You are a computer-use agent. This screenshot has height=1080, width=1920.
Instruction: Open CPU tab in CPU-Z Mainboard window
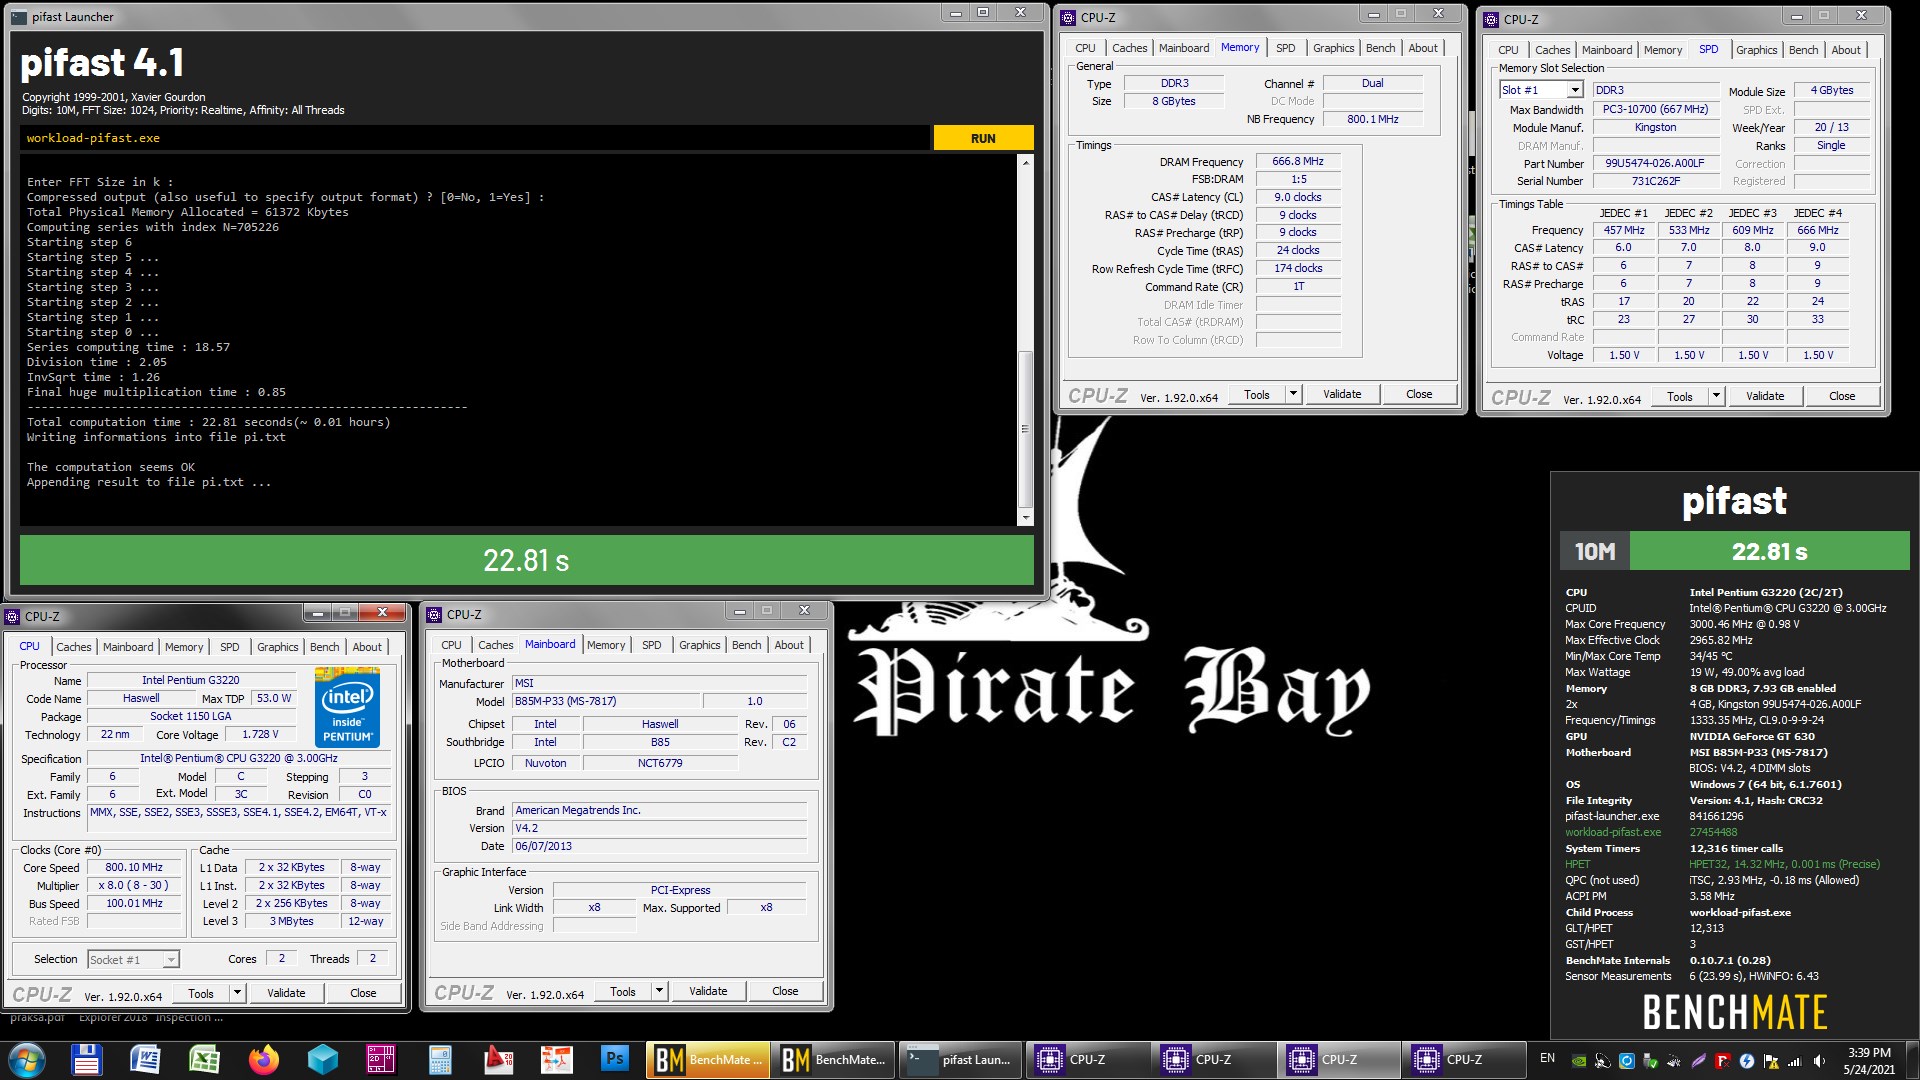pyautogui.click(x=452, y=645)
